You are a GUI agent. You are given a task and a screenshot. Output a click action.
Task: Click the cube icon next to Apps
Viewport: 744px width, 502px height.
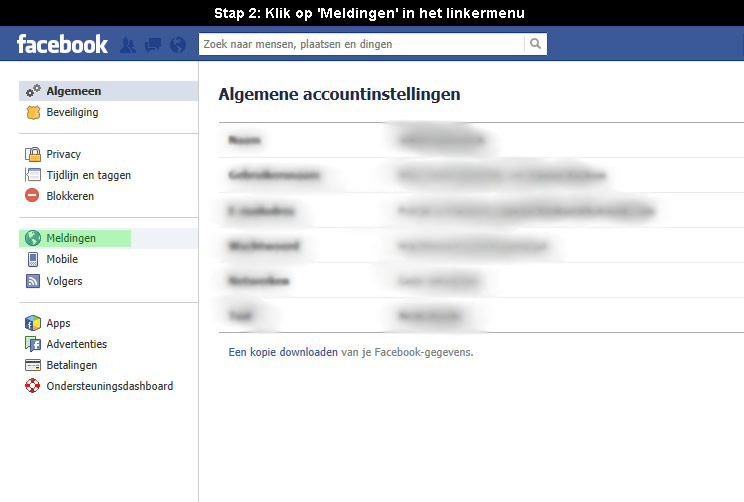coord(33,323)
